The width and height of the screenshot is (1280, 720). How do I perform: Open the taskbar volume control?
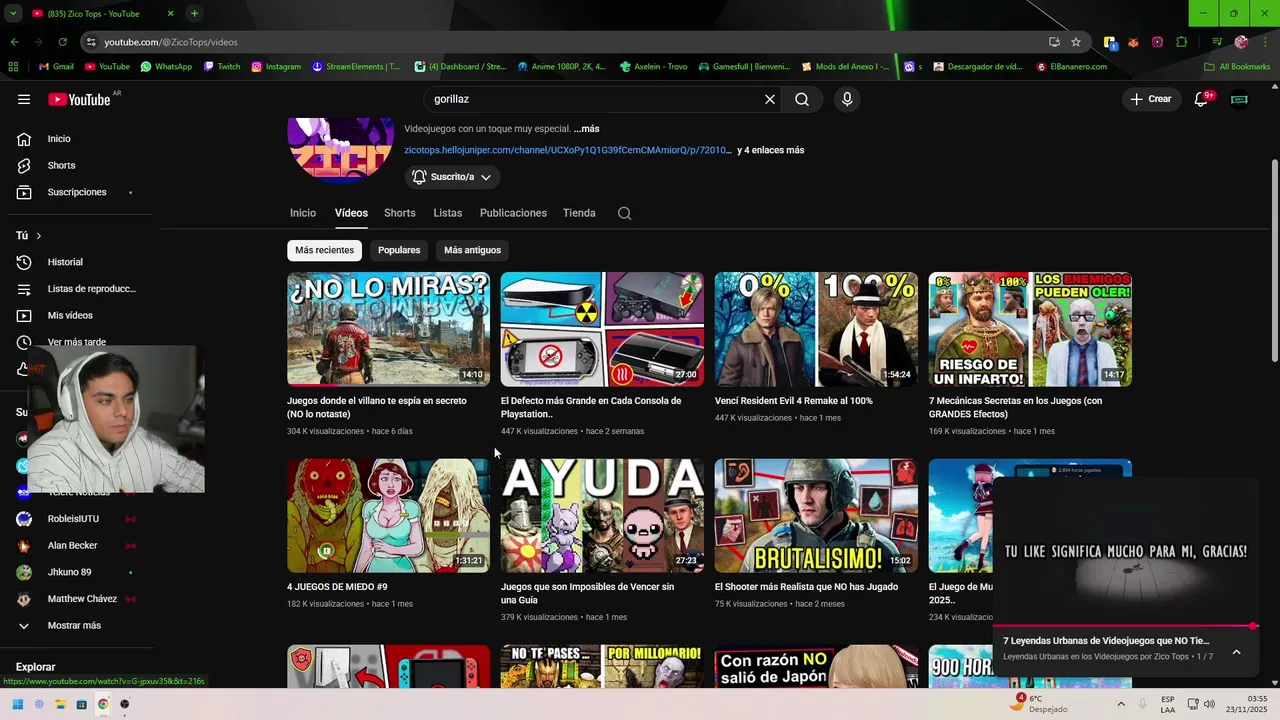(x=1209, y=704)
